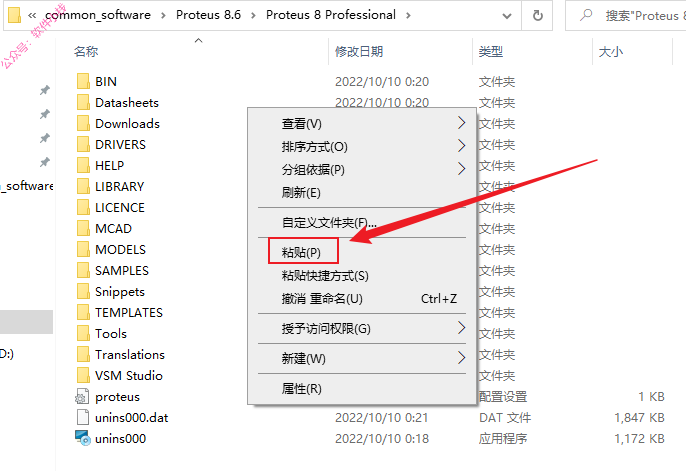Open the 排序方式(O) submenu
The image size is (686, 471).
point(362,146)
